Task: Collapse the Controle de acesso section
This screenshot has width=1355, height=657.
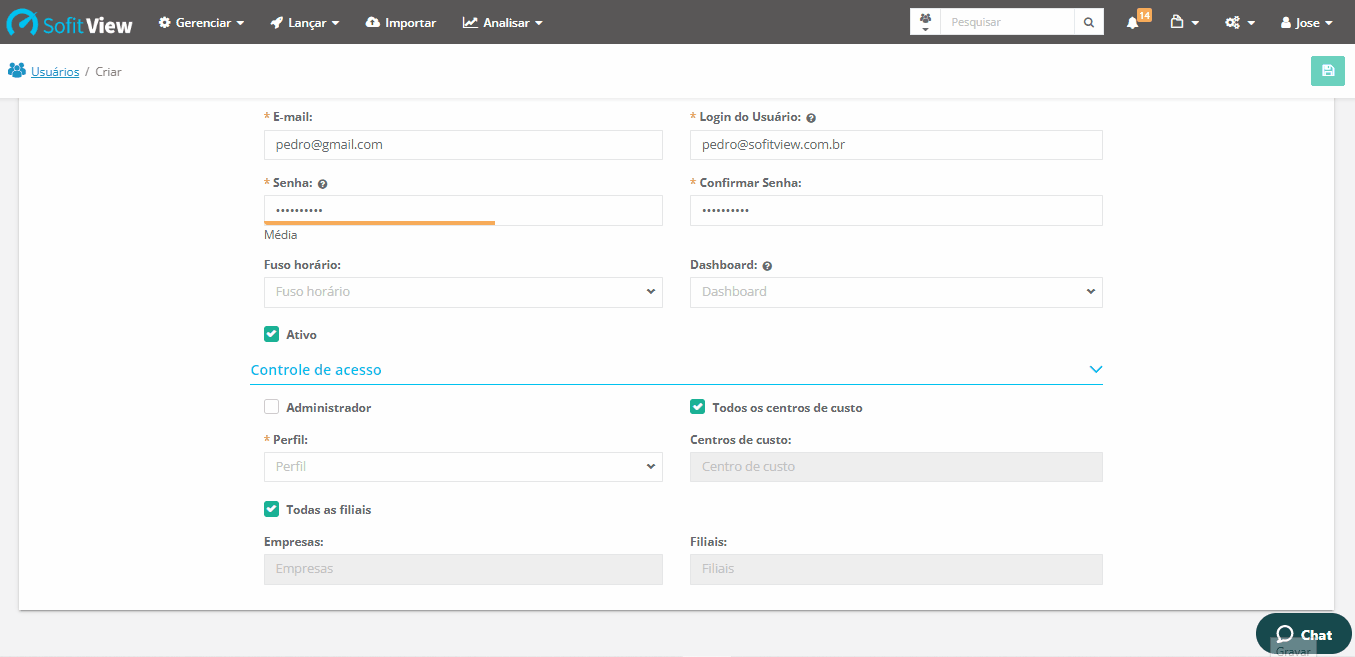Action: click(1095, 370)
